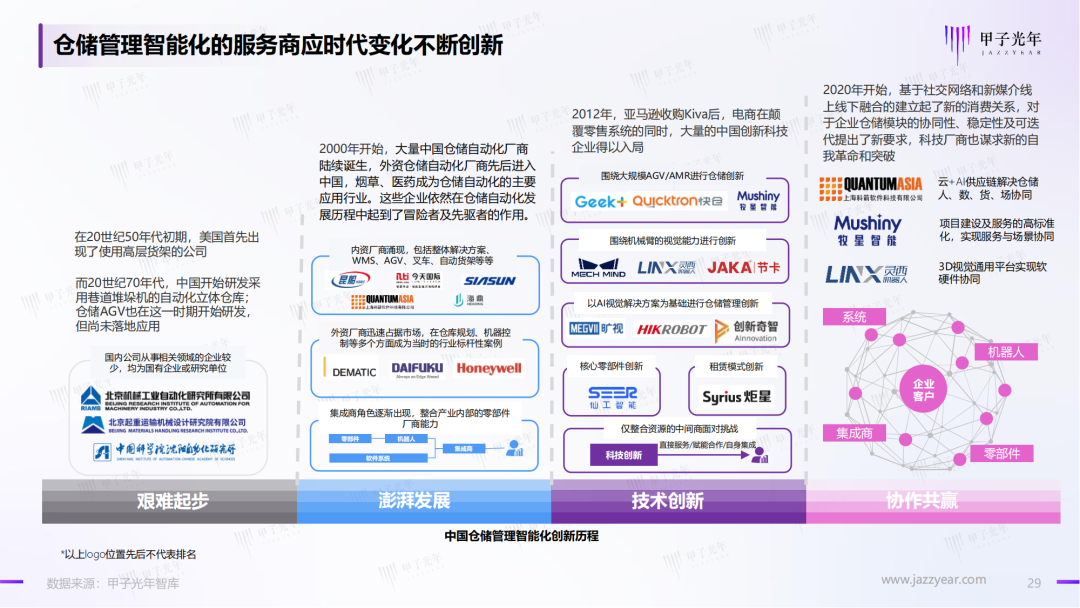Click the footnote *以上logo位置先后不代表排名

tap(128, 554)
